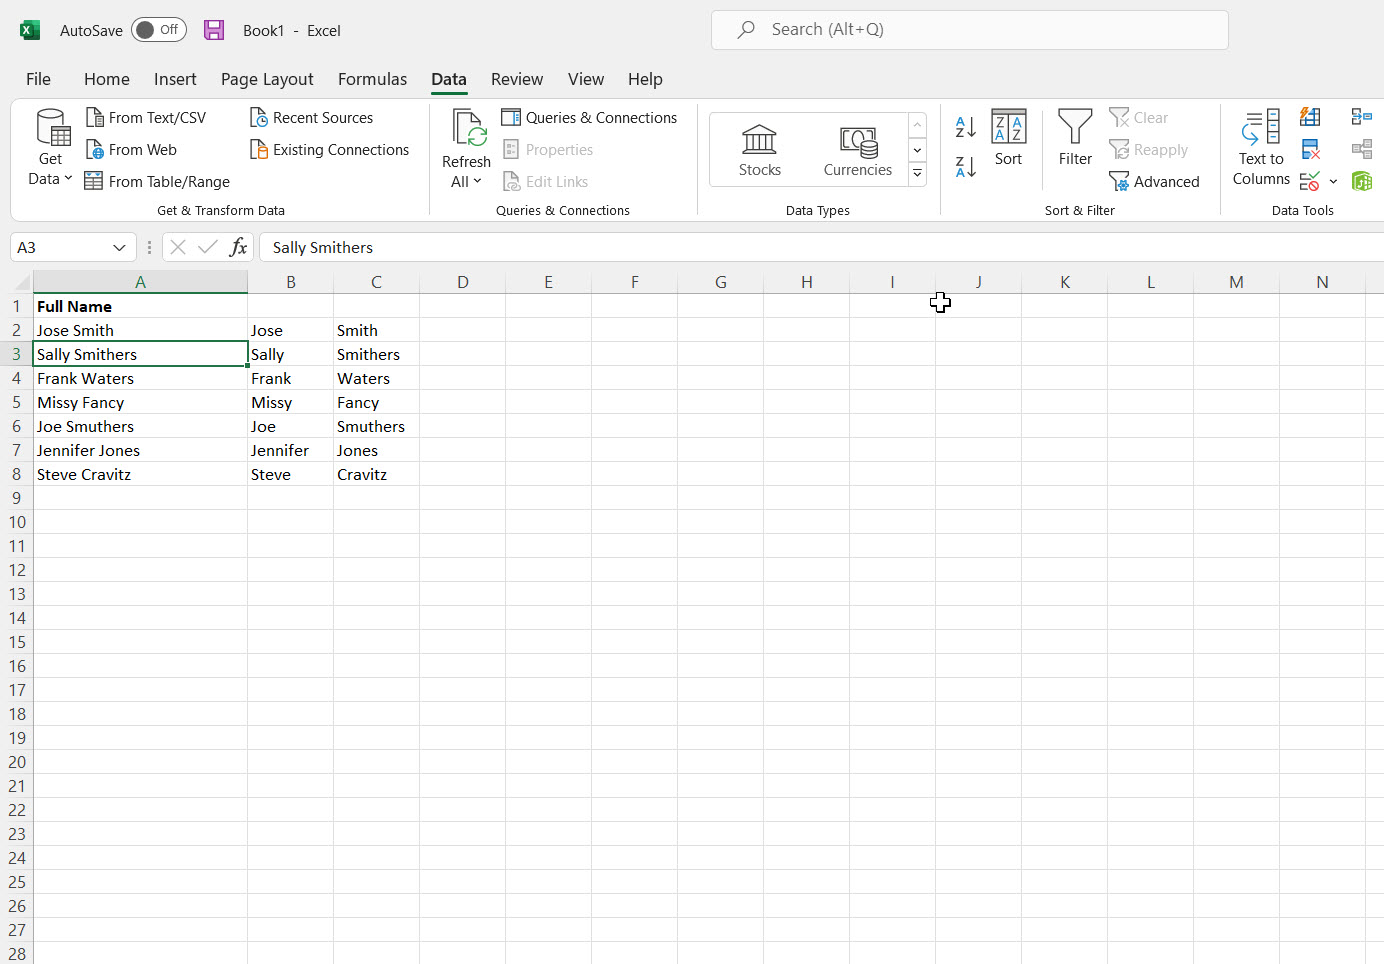This screenshot has width=1384, height=964.
Task: Open Data Validation
Action: click(x=1310, y=182)
